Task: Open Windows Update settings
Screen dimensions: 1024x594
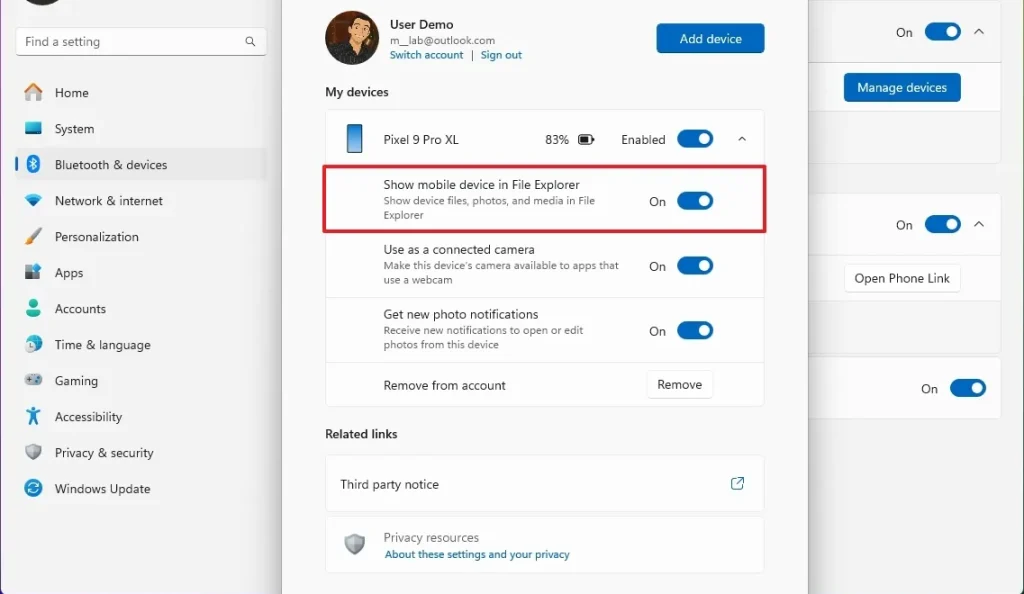Action: tap(141, 488)
